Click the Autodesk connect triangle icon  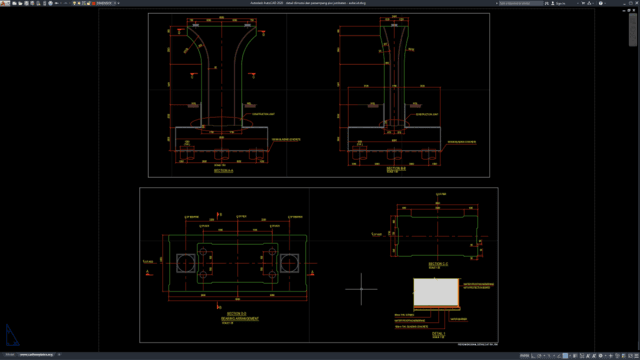point(589,3)
